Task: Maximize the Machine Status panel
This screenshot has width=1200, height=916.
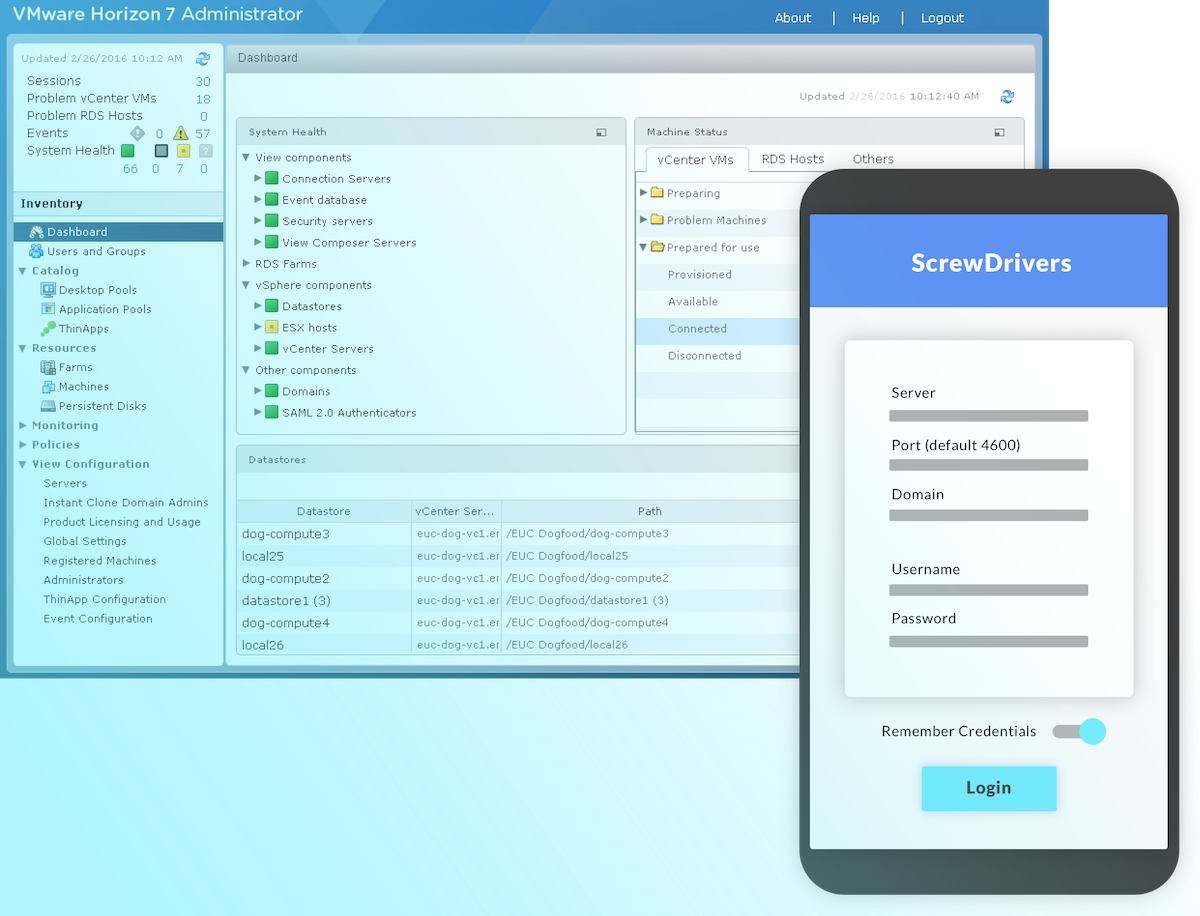Action: click(999, 132)
